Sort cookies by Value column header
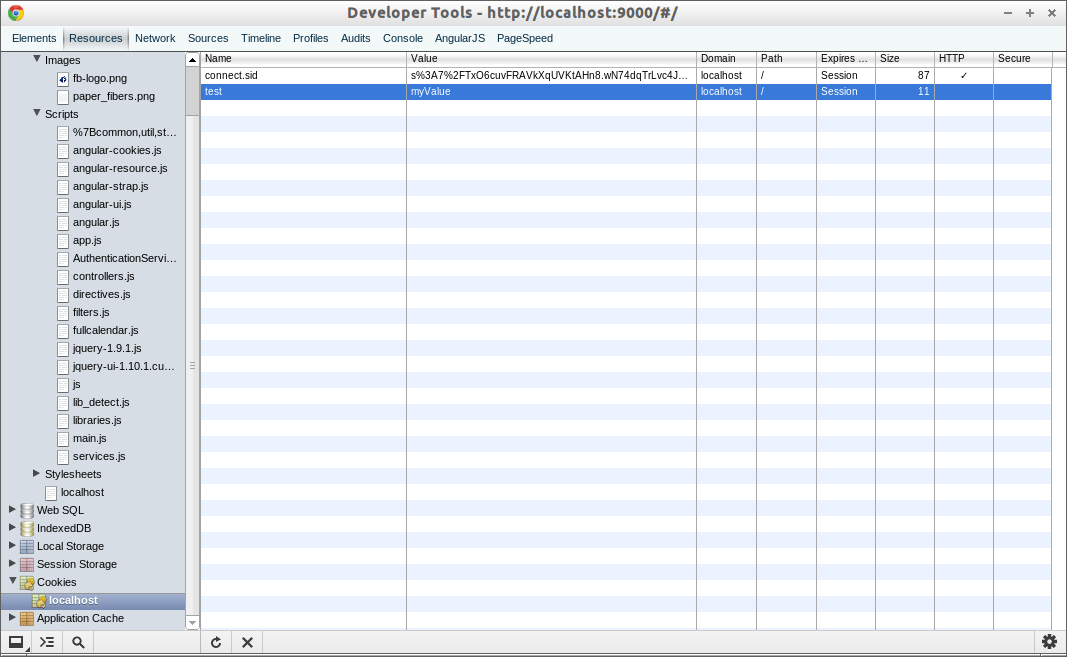 (551, 59)
